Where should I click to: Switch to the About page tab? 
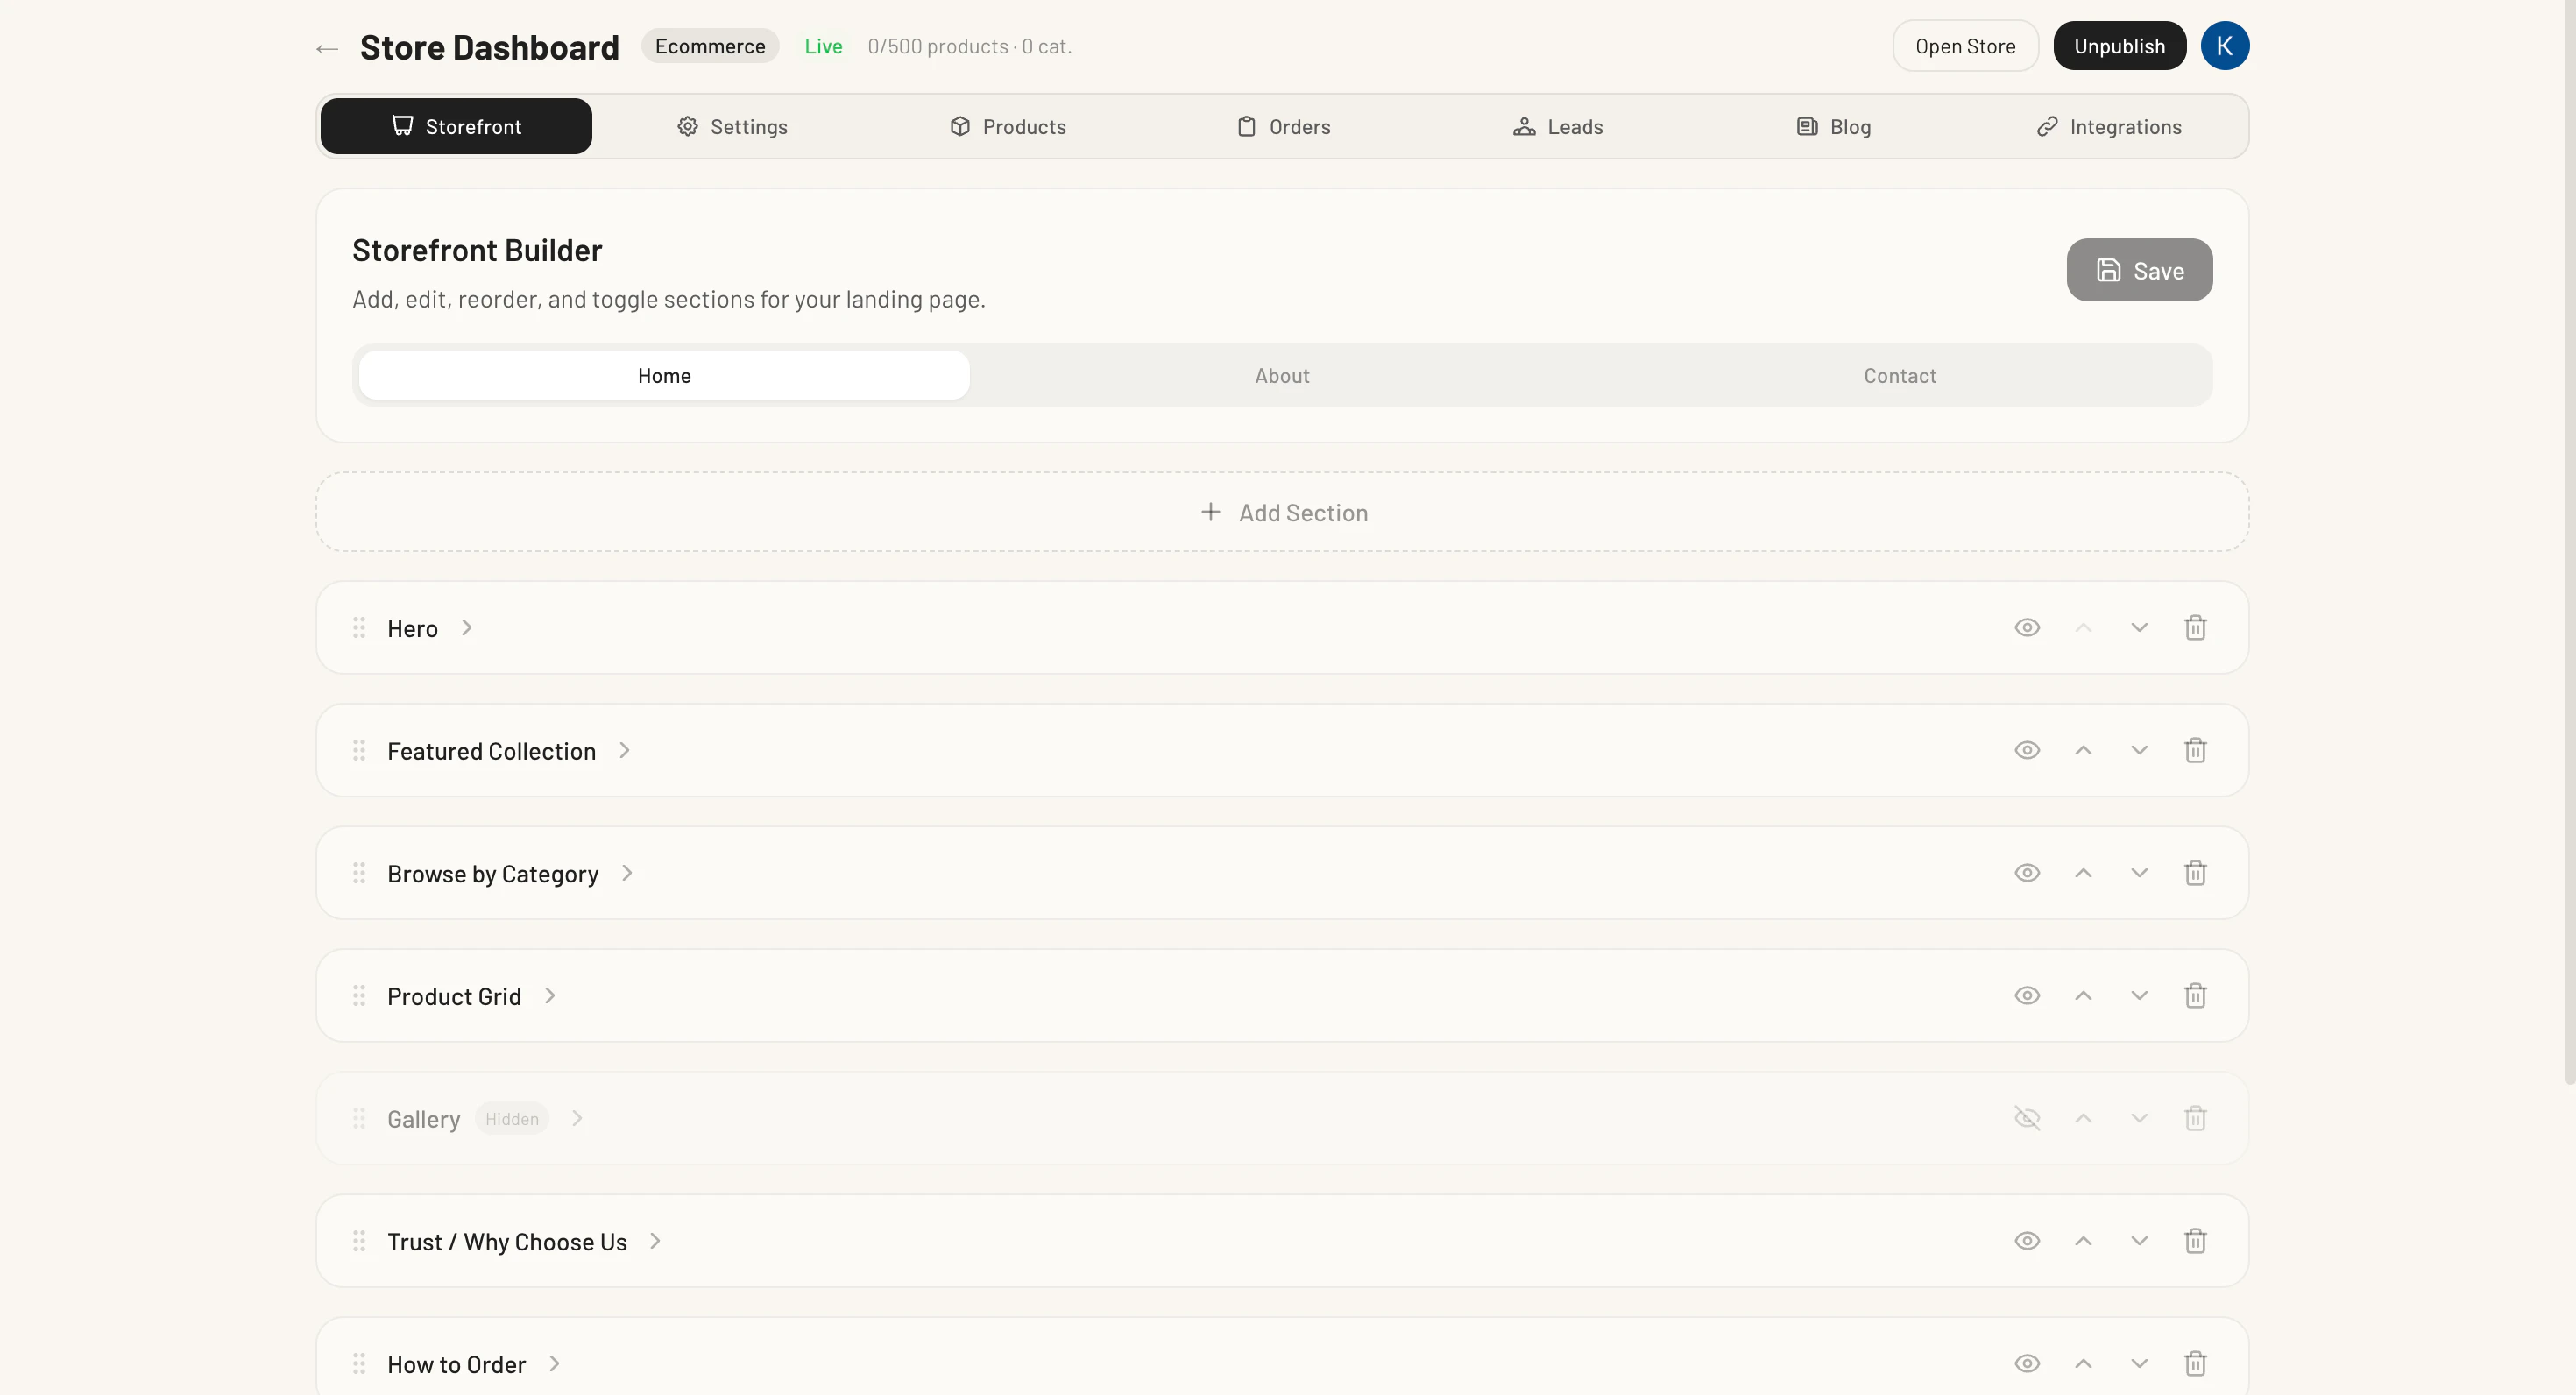point(1281,375)
